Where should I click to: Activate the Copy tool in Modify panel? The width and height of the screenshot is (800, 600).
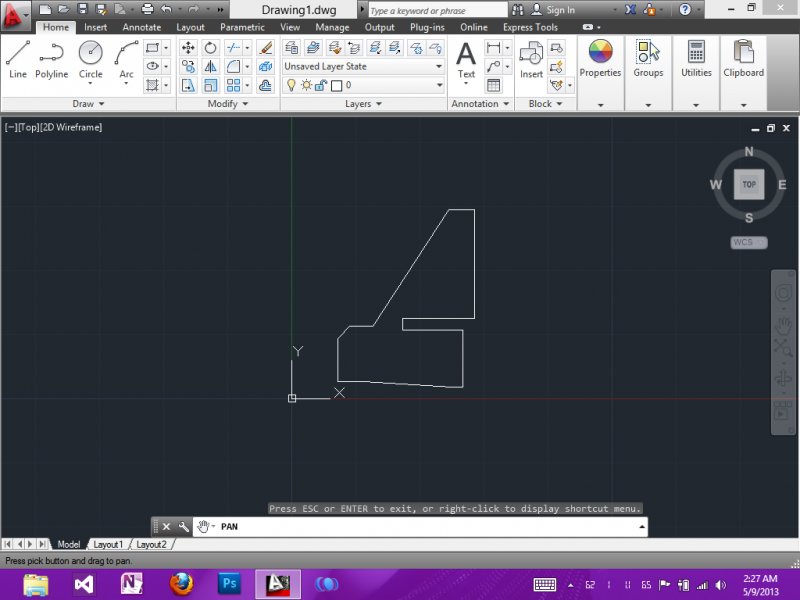188,66
